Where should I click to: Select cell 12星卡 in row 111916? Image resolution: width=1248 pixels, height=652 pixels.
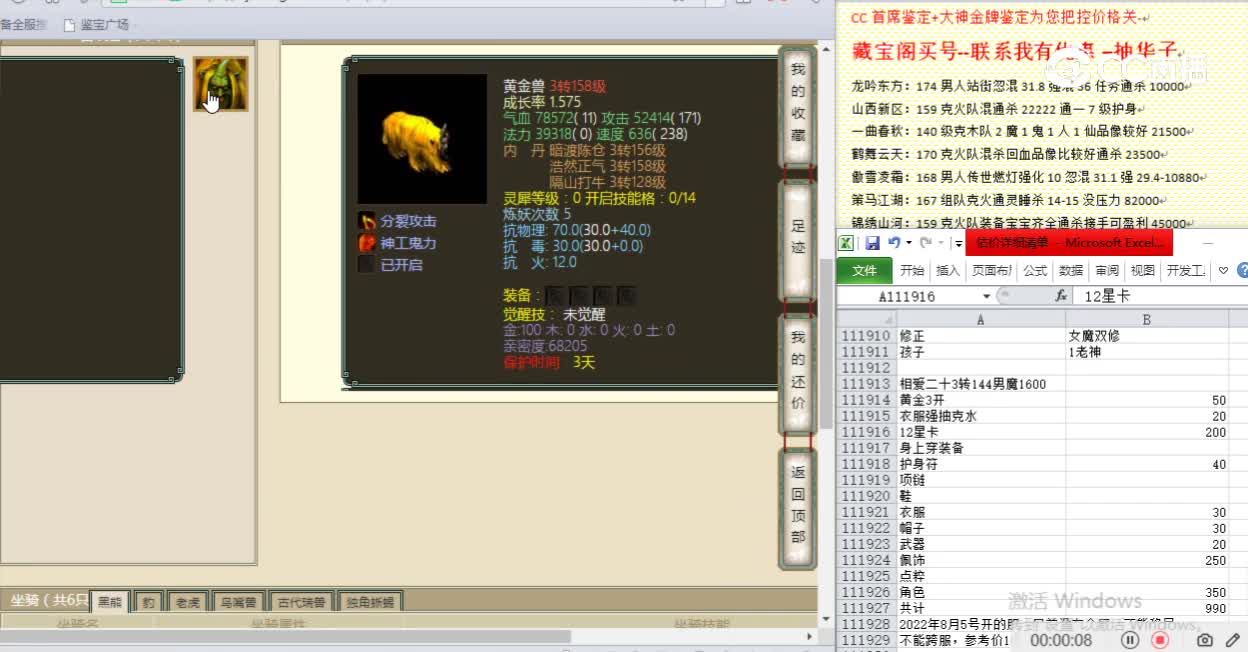click(980, 432)
